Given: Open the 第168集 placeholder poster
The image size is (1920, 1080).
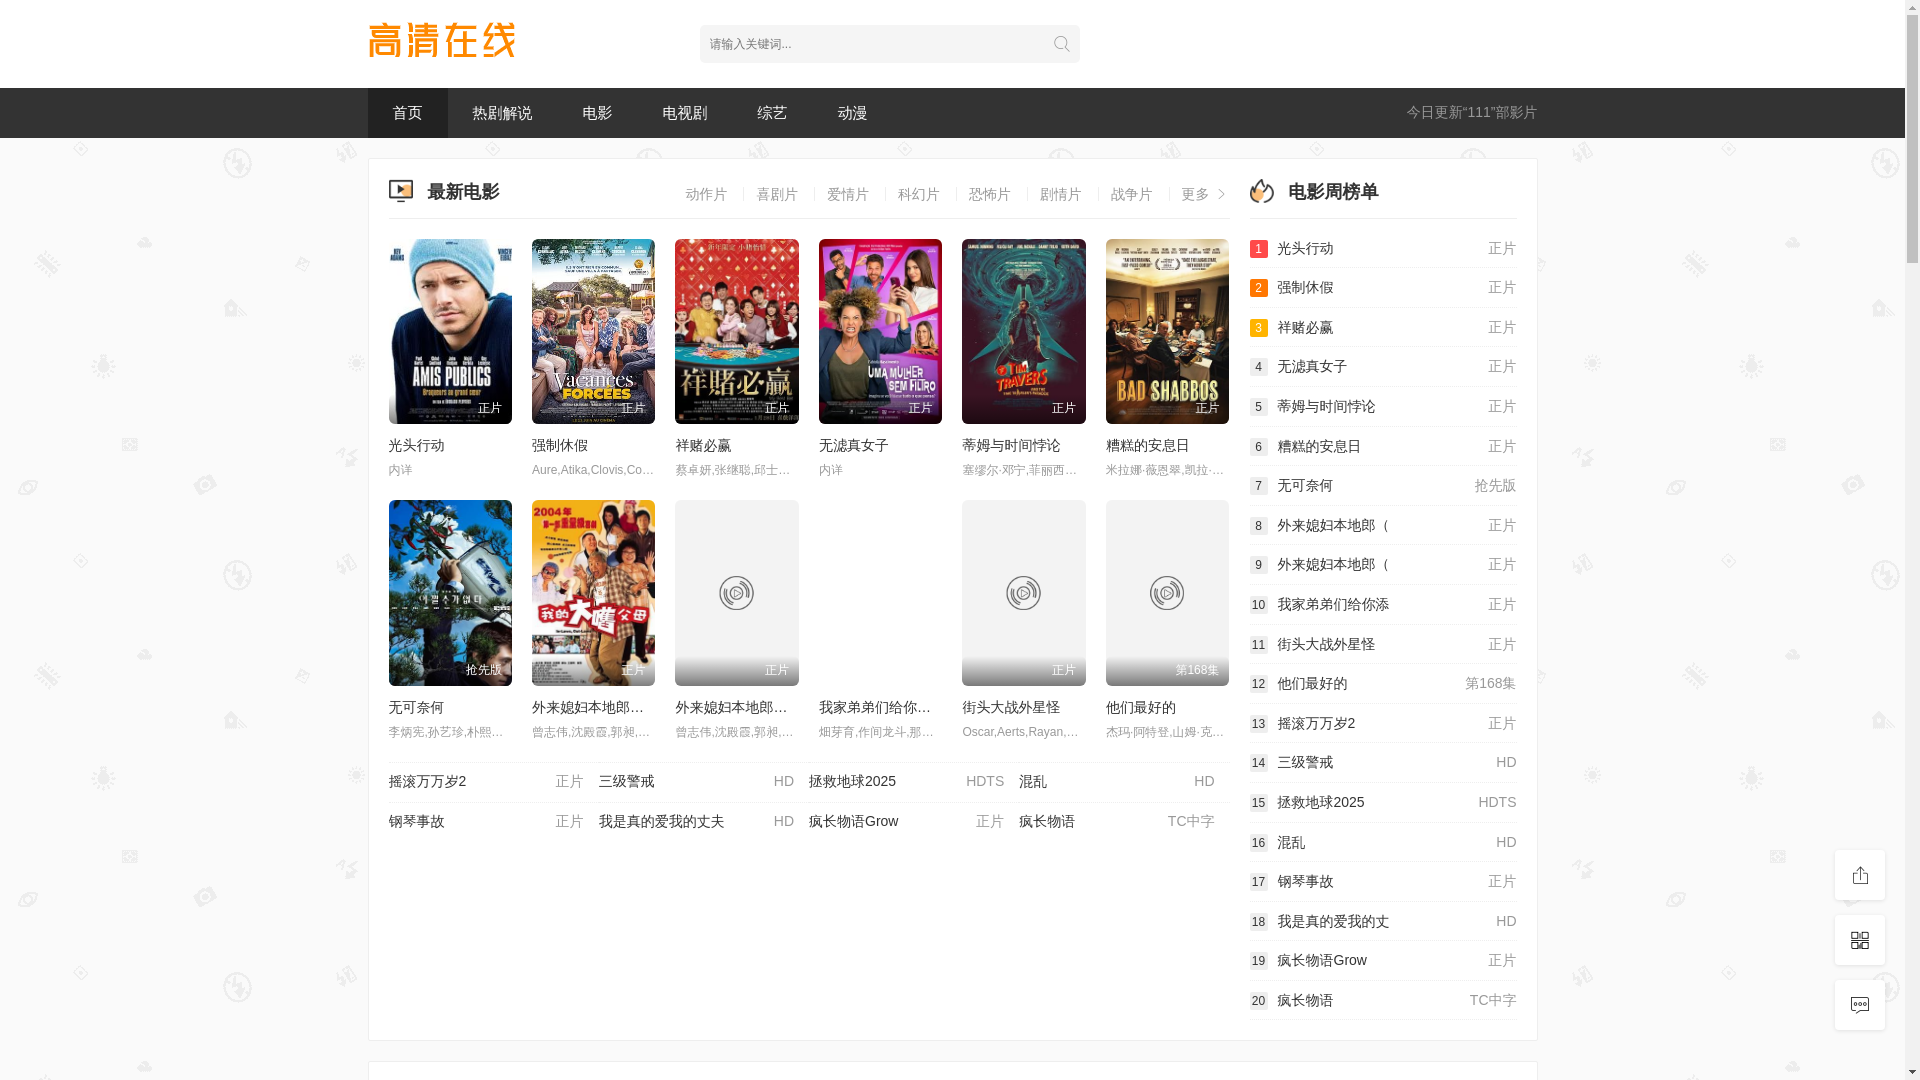Looking at the screenshot, I should (1167, 593).
